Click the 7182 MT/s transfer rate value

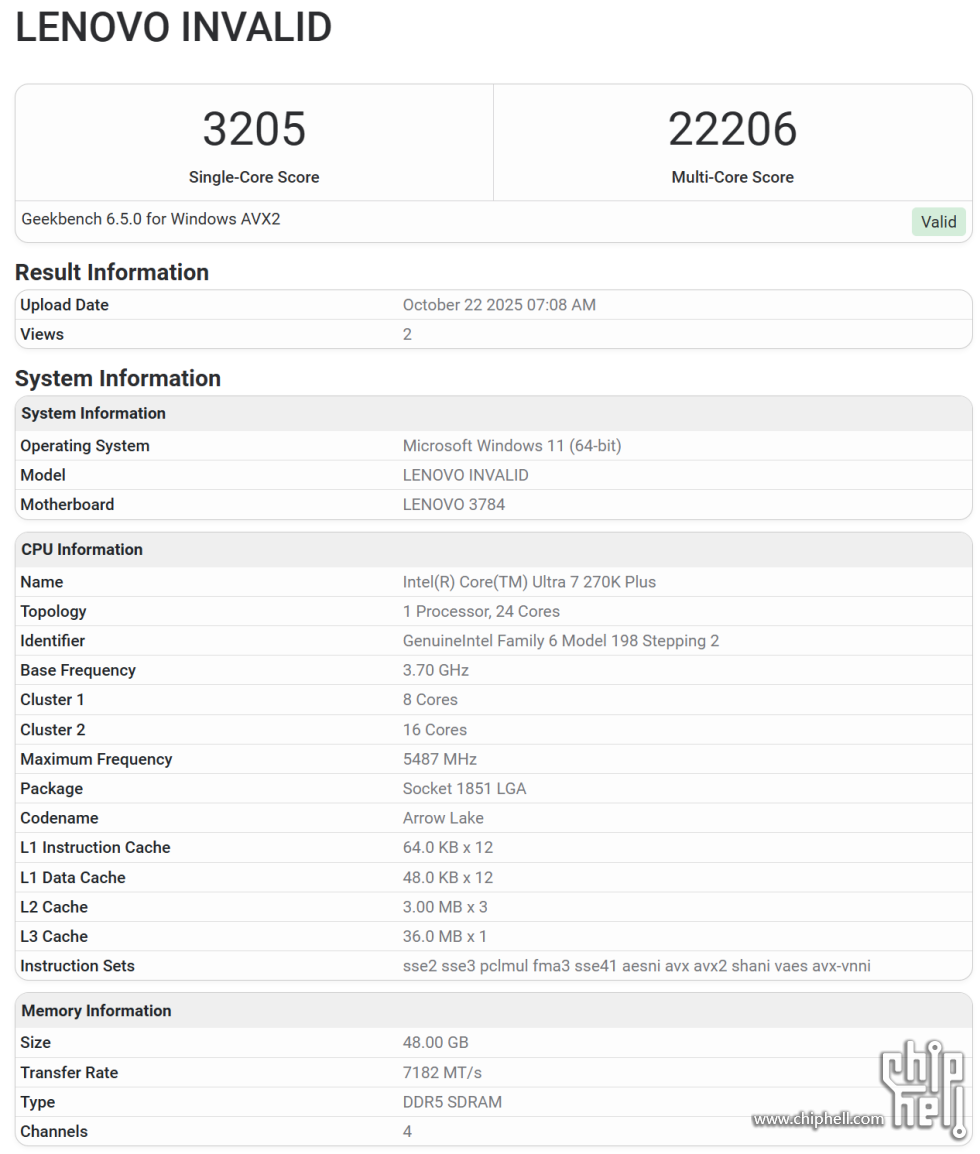coord(442,1072)
